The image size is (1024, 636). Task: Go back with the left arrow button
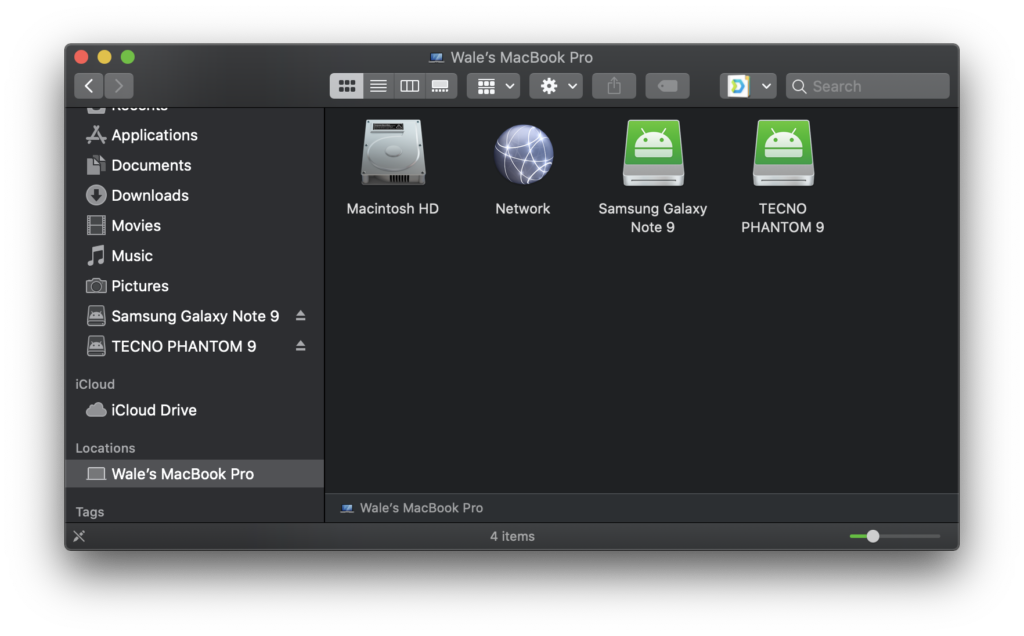tap(89, 86)
